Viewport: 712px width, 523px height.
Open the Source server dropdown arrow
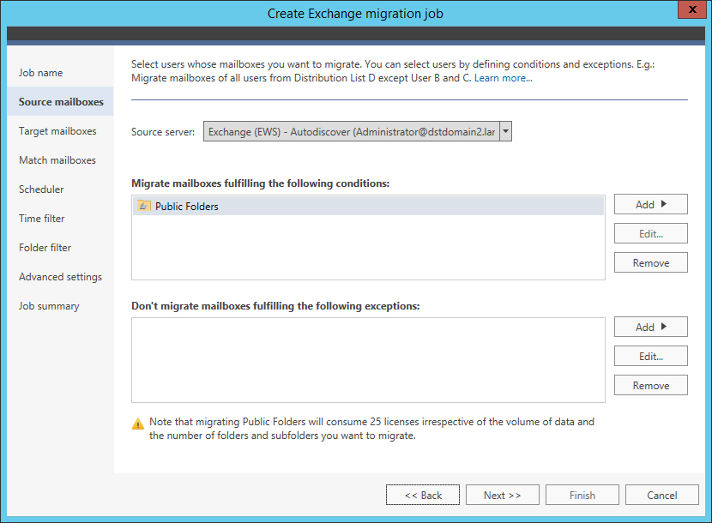click(505, 132)
